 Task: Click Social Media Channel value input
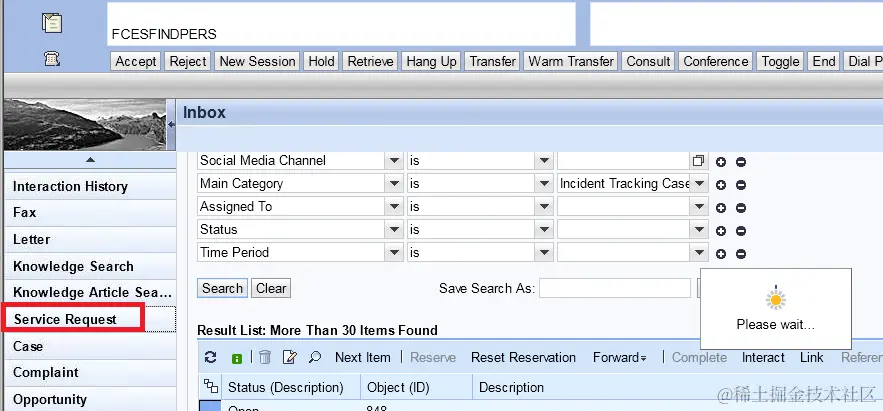624,160
